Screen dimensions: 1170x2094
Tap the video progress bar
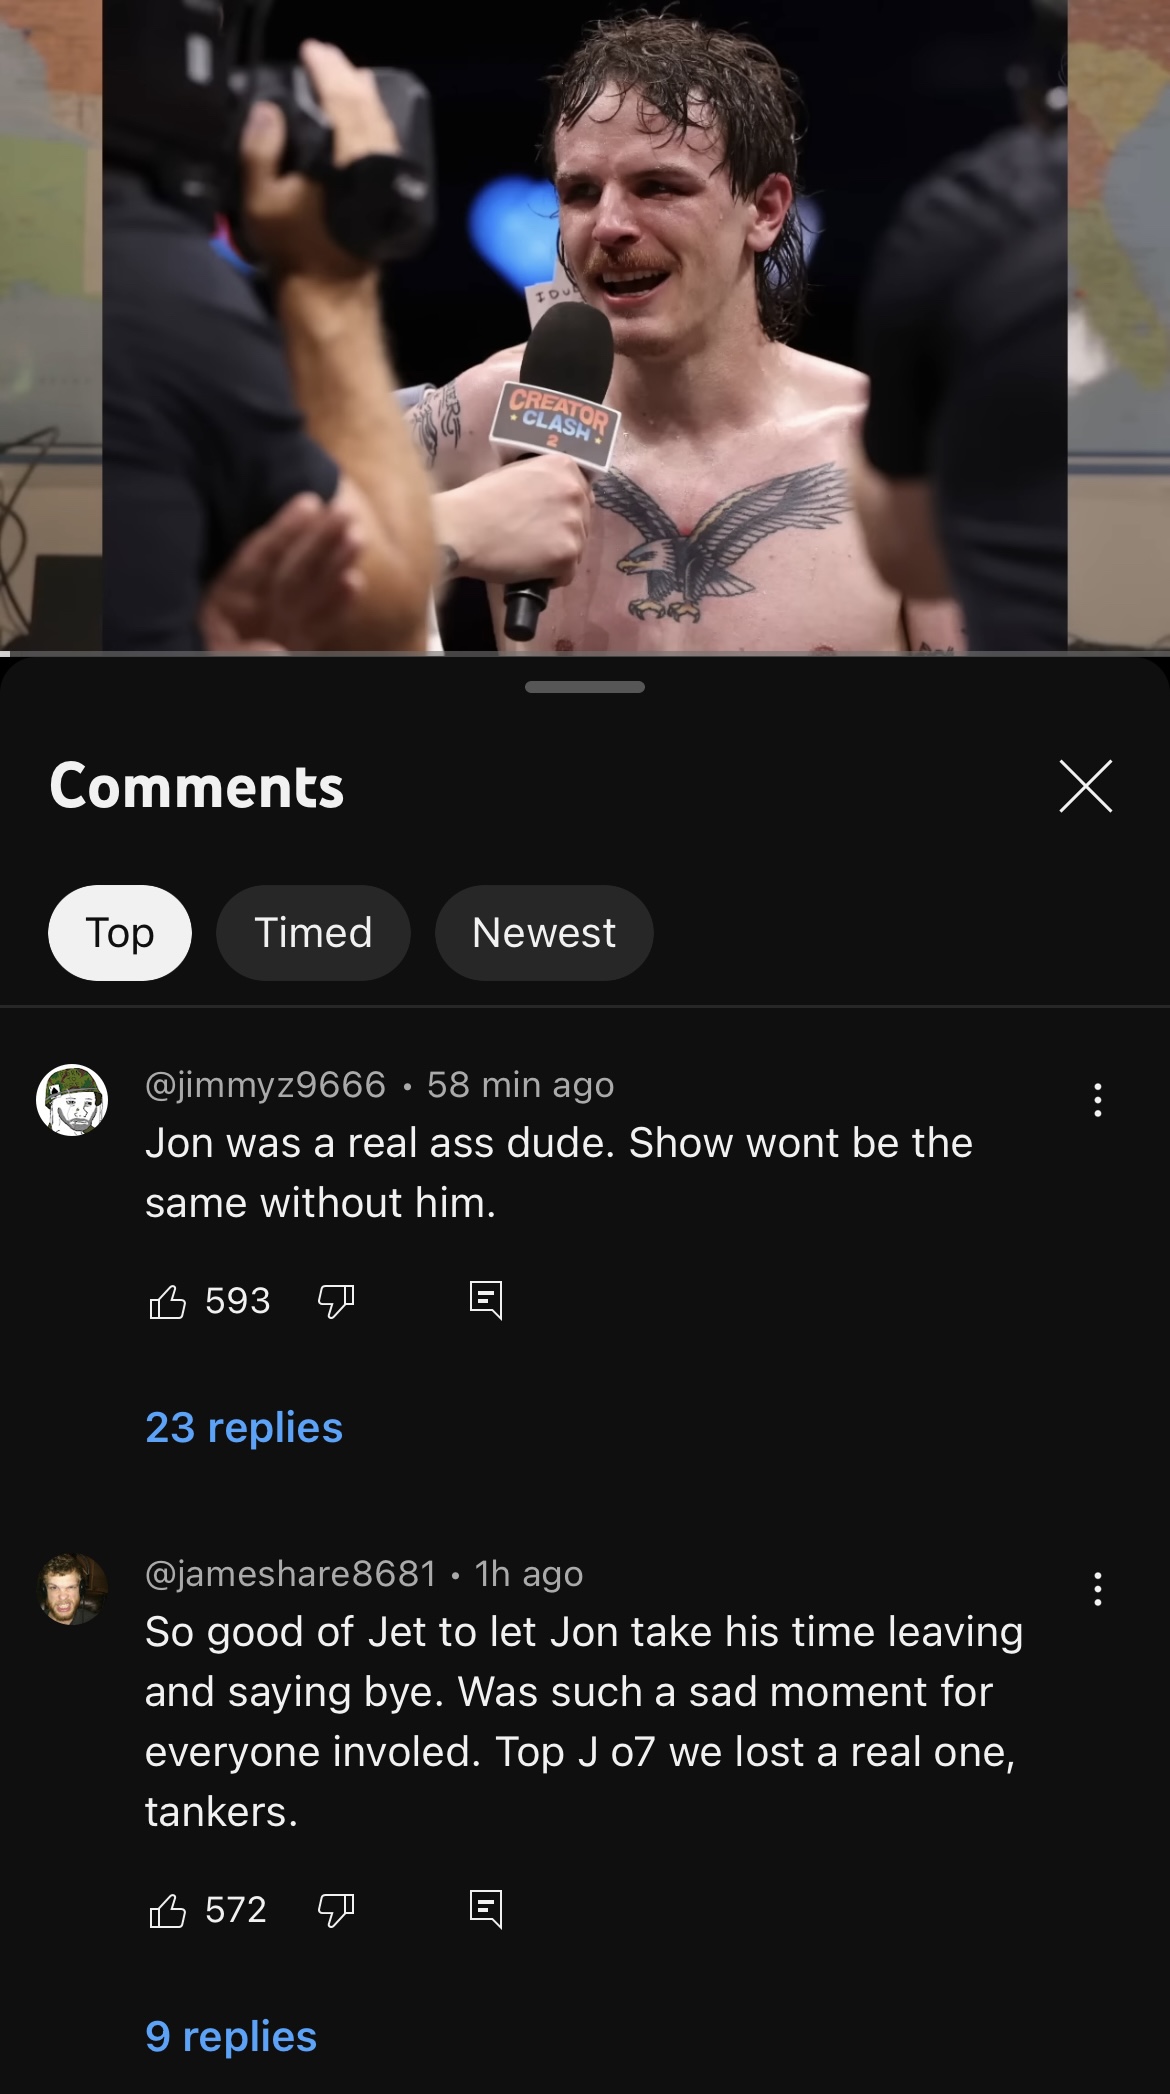click(x=585, y=653)
